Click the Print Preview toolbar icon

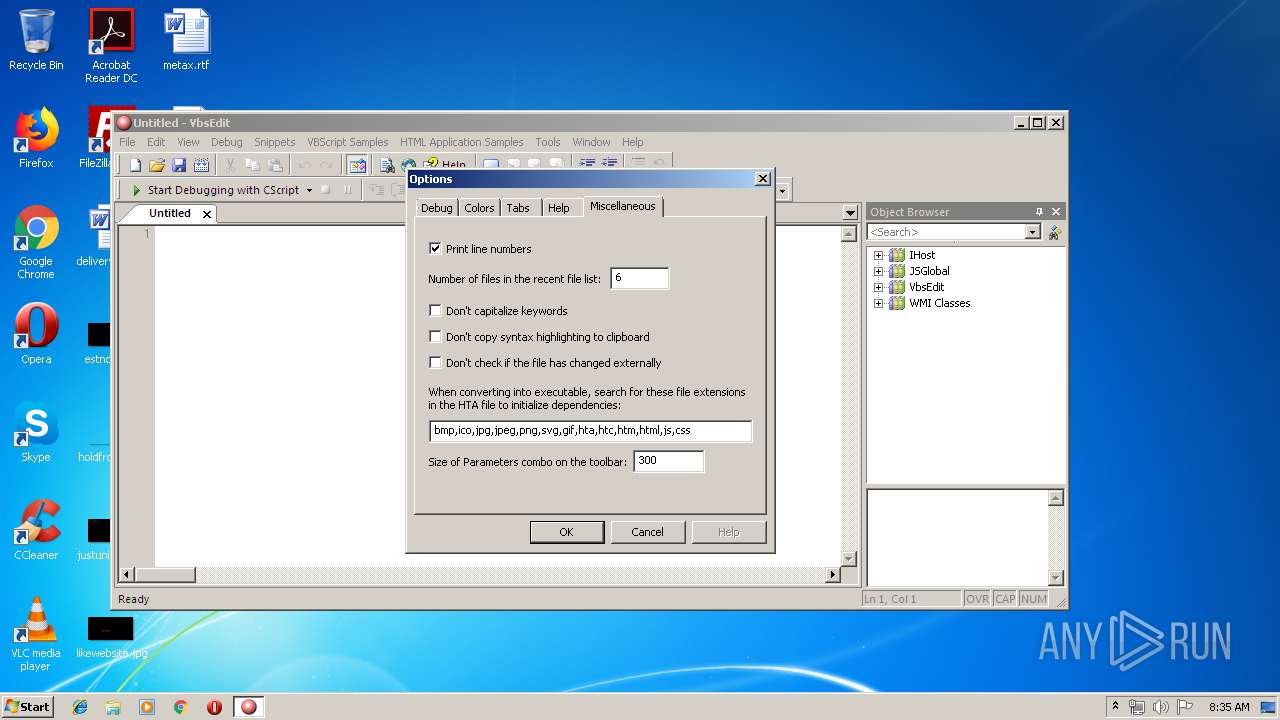387,165
